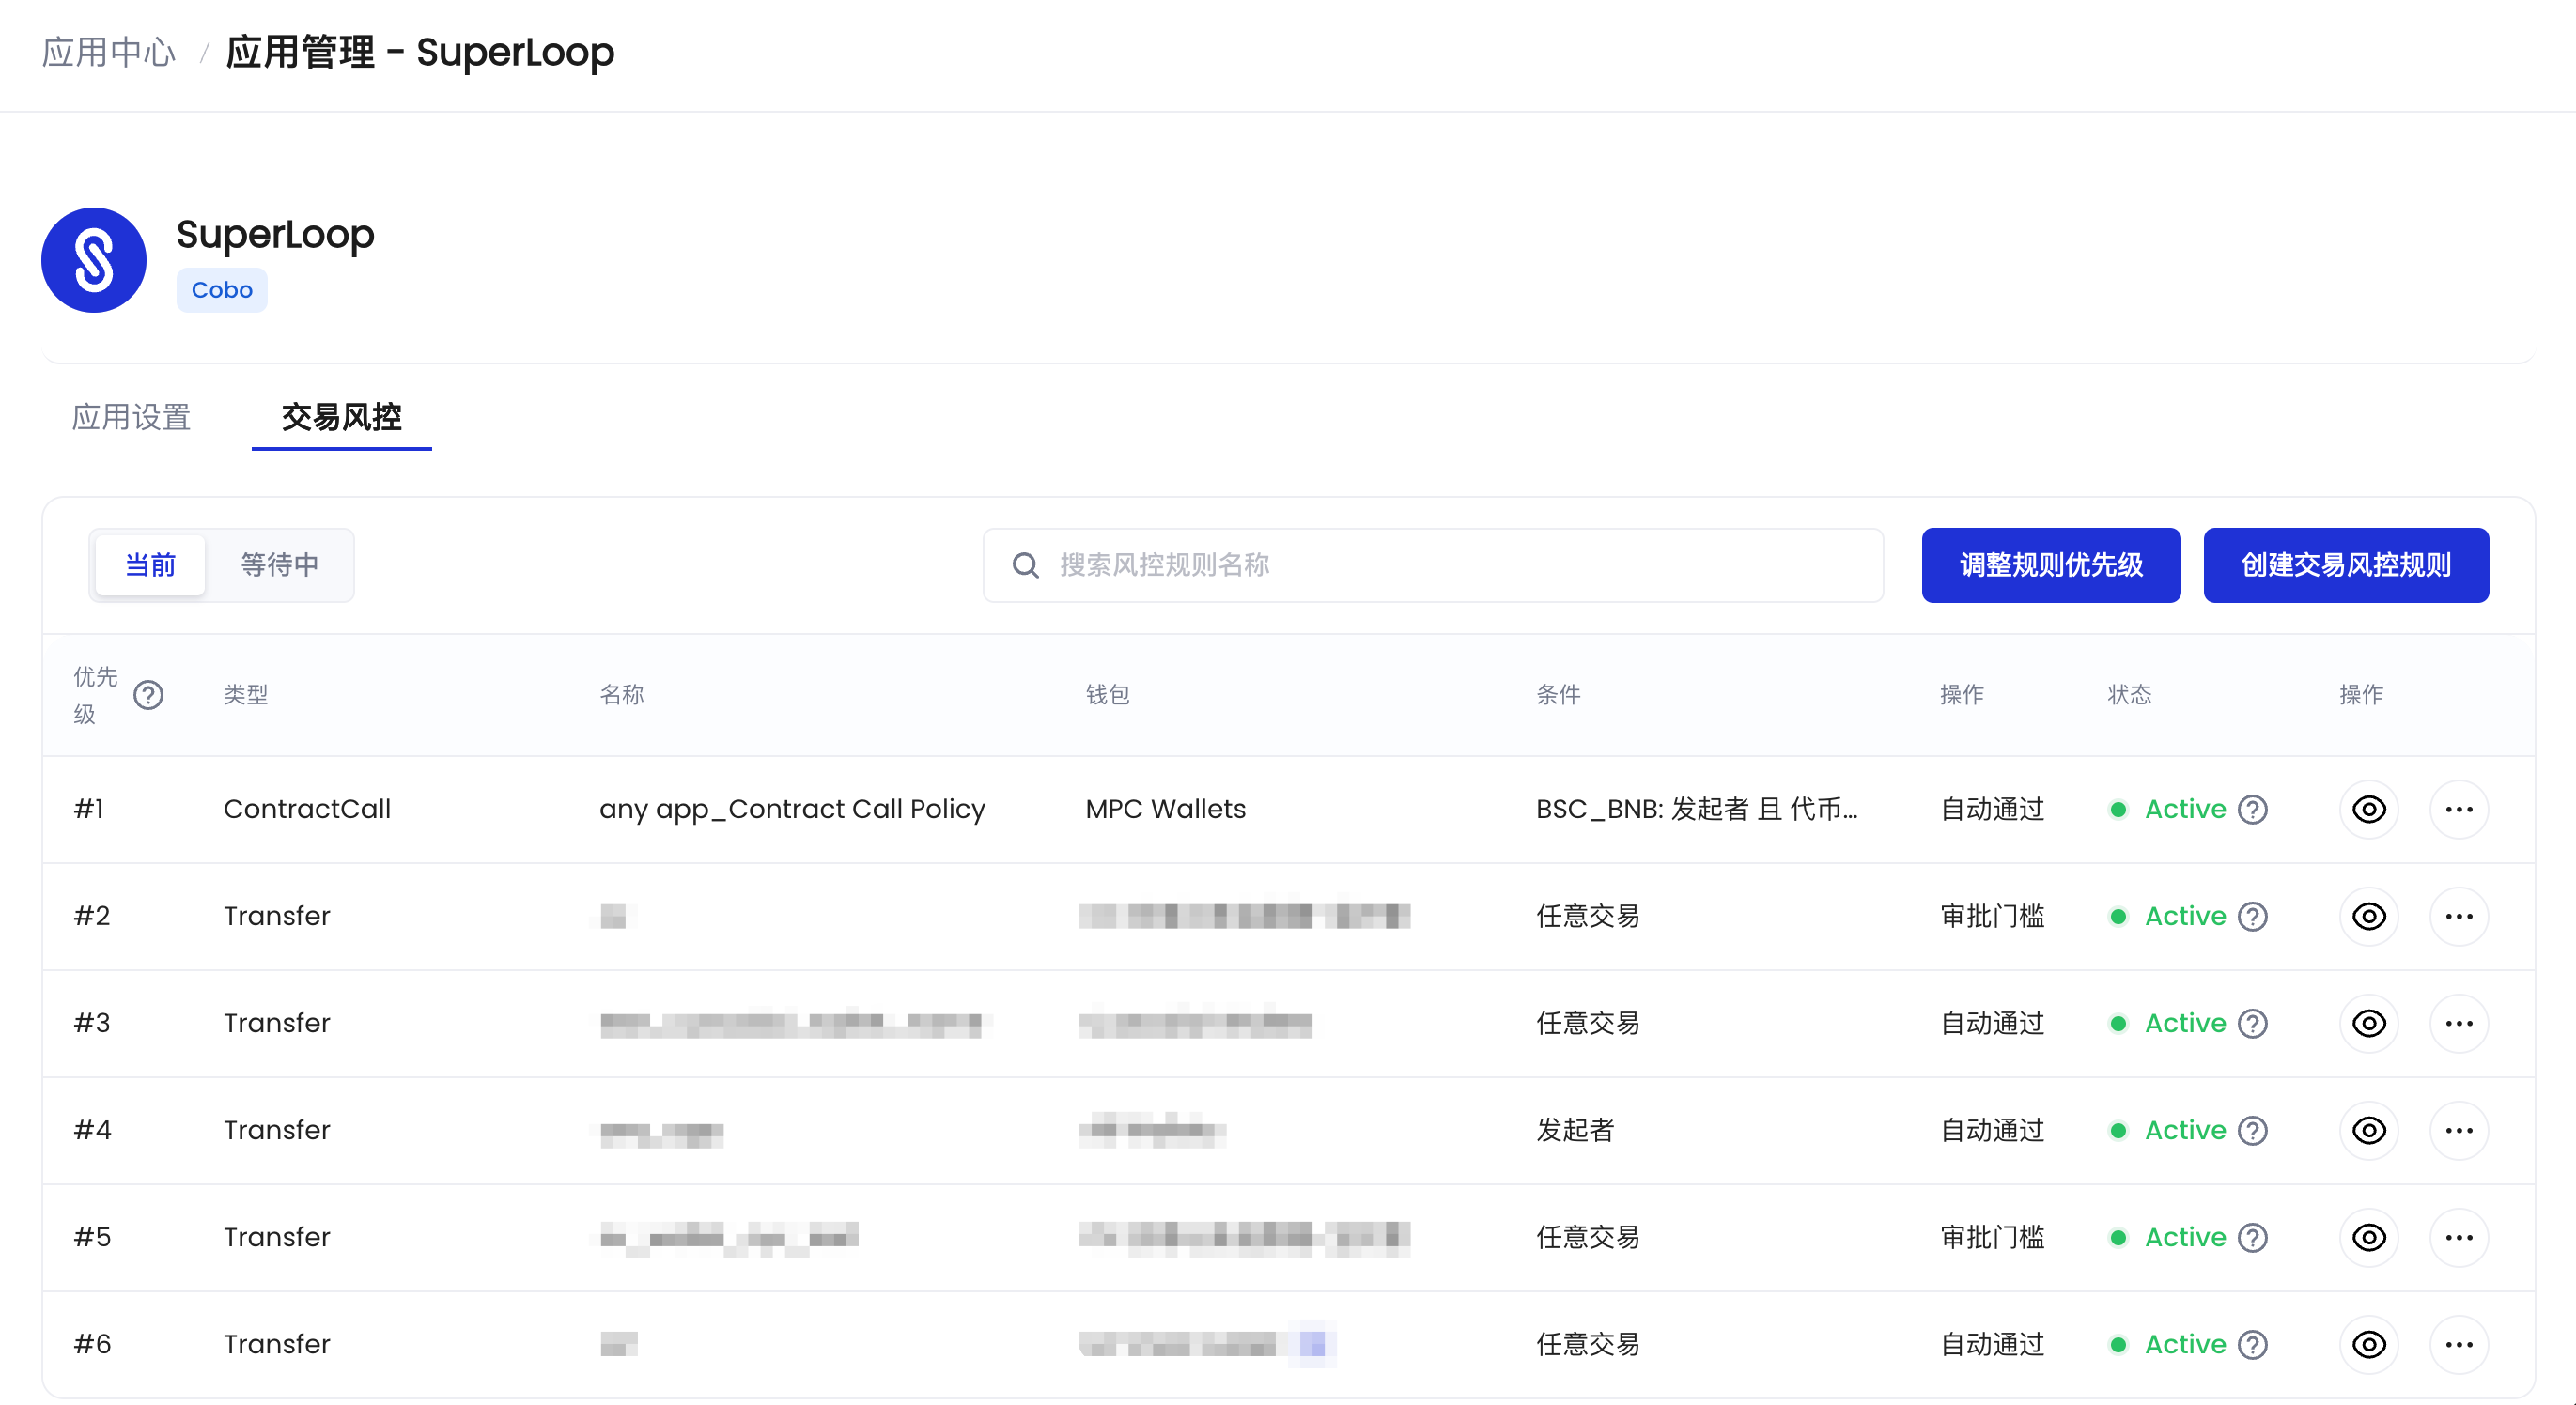This screenshot has height=1405, width=2576.
Task: Click the priority column help icon
Action: coord(148,694)
